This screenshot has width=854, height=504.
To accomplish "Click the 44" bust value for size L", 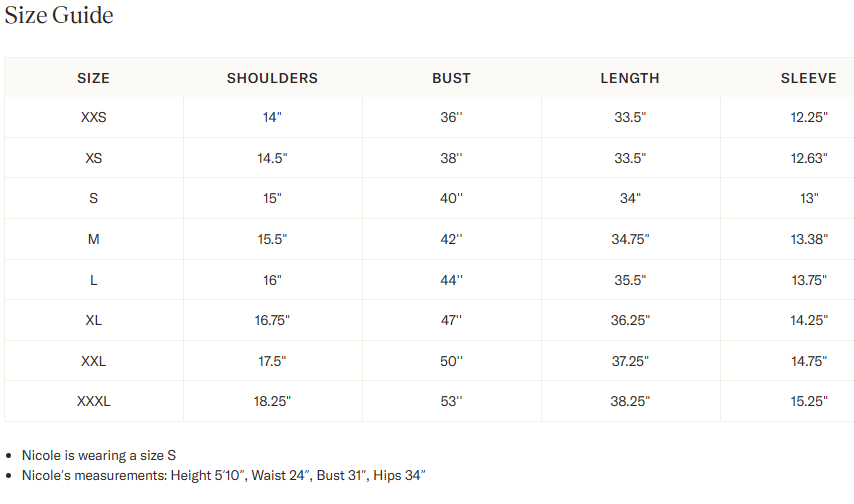I will [x=451, y=280].
